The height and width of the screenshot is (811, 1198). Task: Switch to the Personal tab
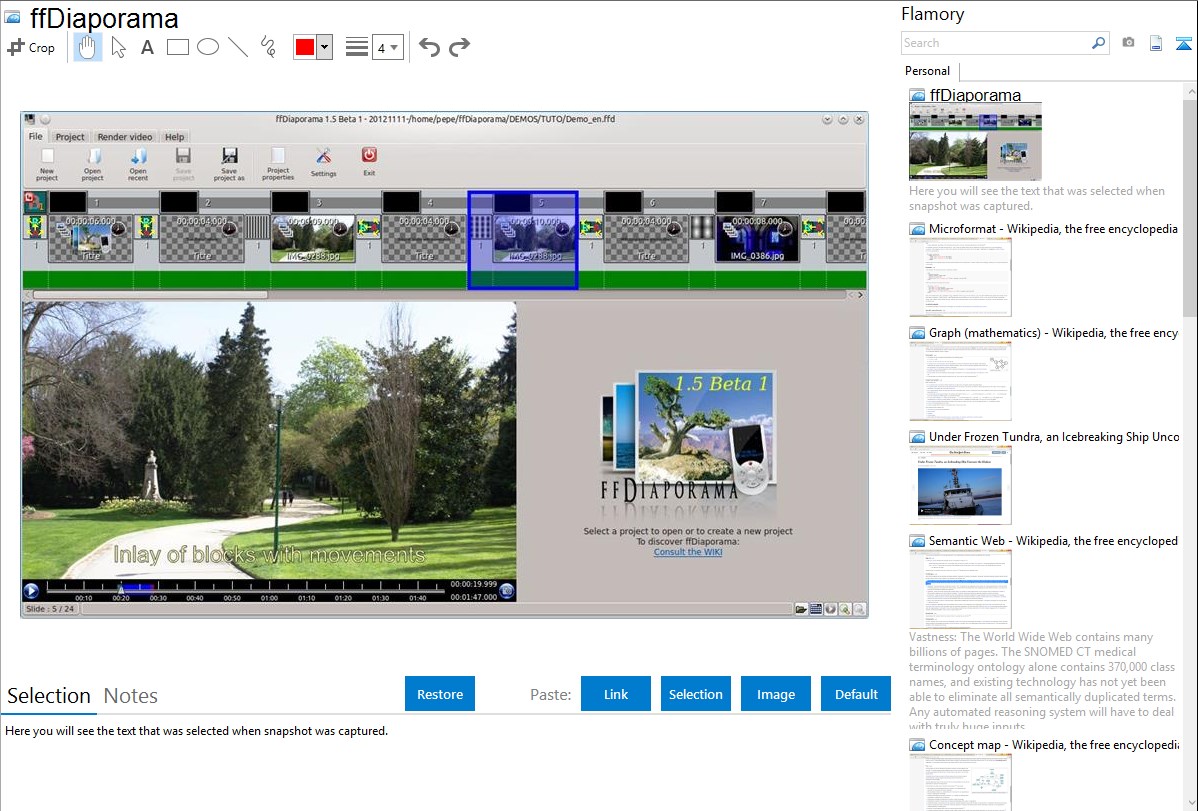[927, 70]
